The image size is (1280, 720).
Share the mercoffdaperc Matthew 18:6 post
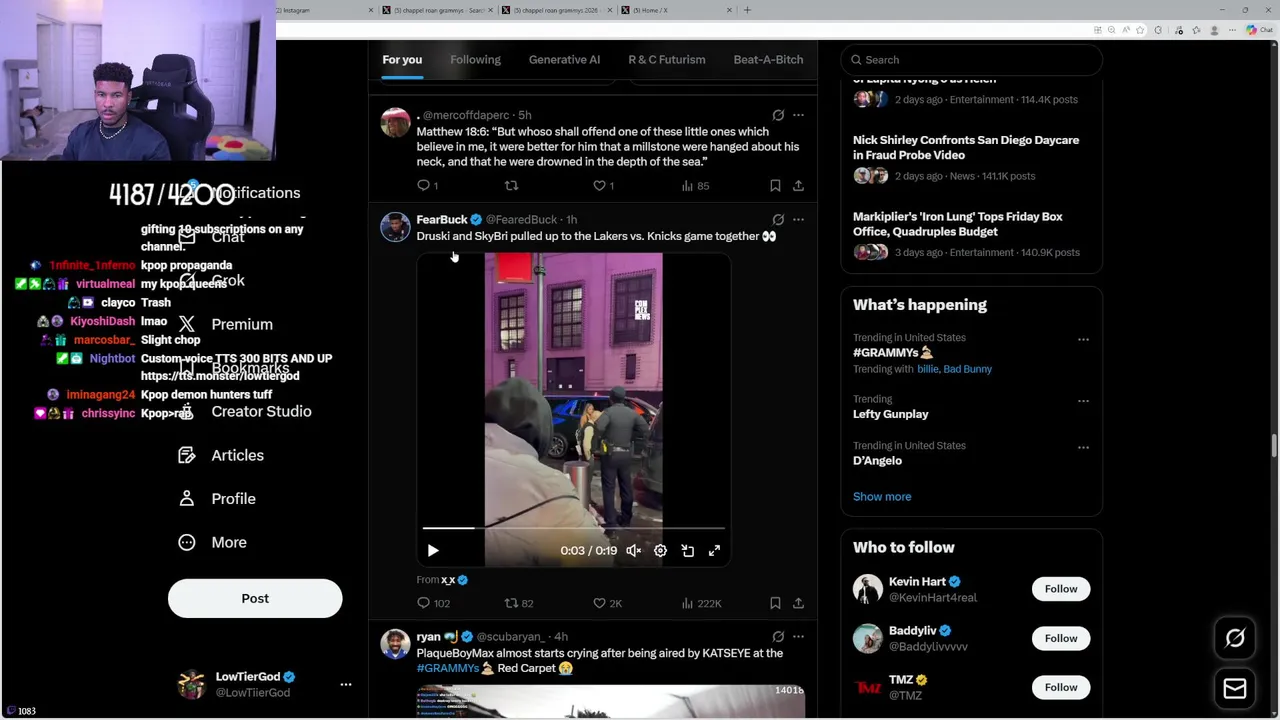tap(798, 185)
